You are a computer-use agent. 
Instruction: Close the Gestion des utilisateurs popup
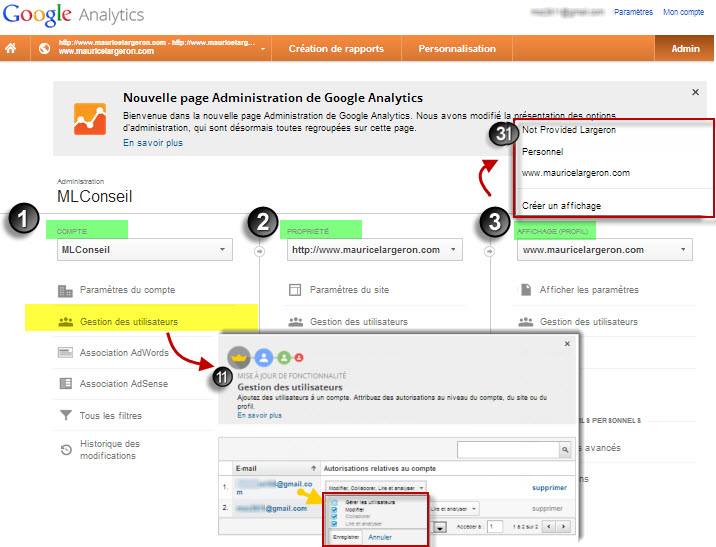click(567, 343)
